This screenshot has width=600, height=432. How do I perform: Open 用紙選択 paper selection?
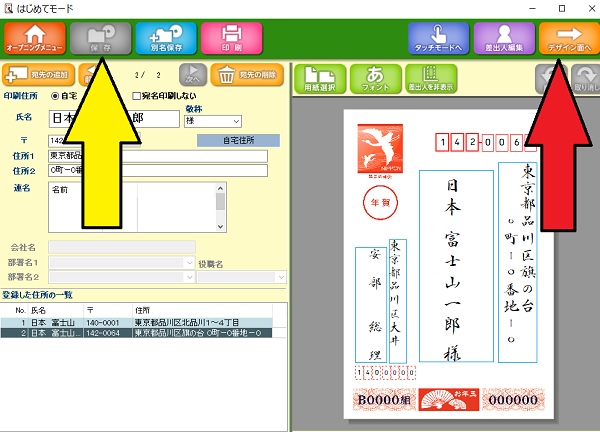(x=319, y=78)
